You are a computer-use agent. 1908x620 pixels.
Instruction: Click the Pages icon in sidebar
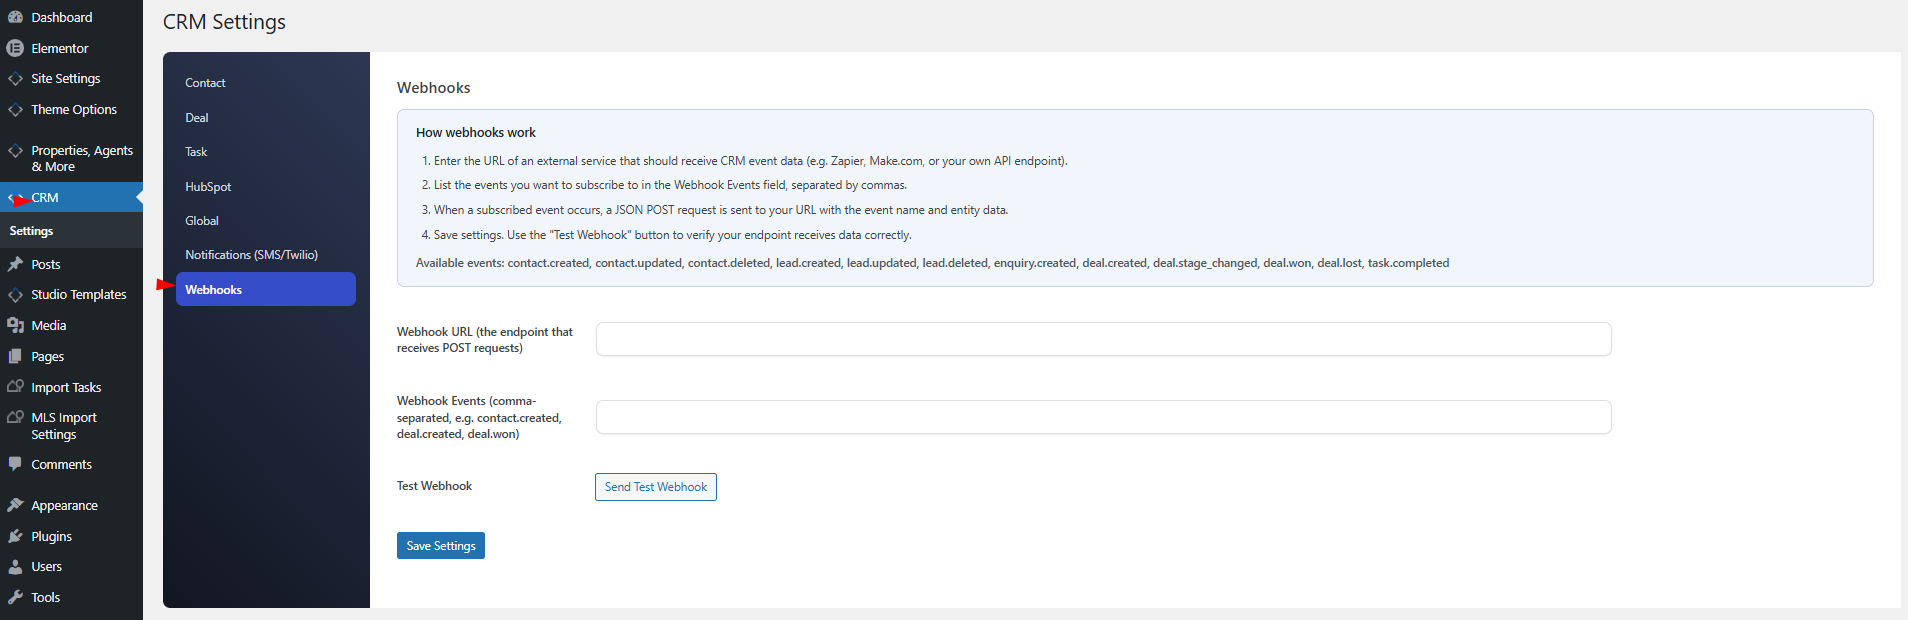(x=15, y=356)
